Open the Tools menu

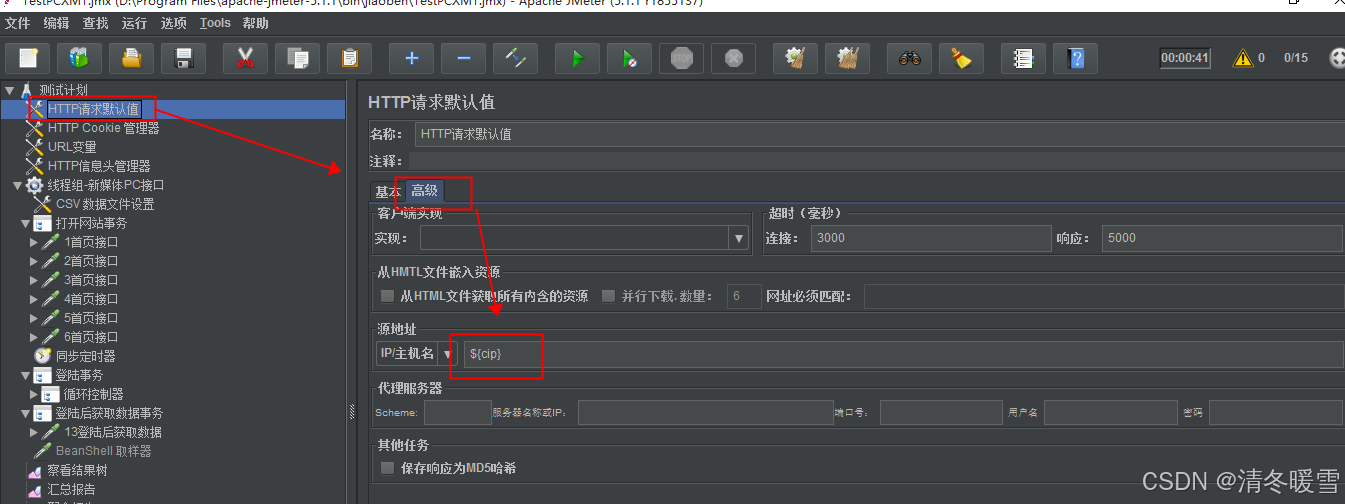pyautogui.click(x=215, y=23)
